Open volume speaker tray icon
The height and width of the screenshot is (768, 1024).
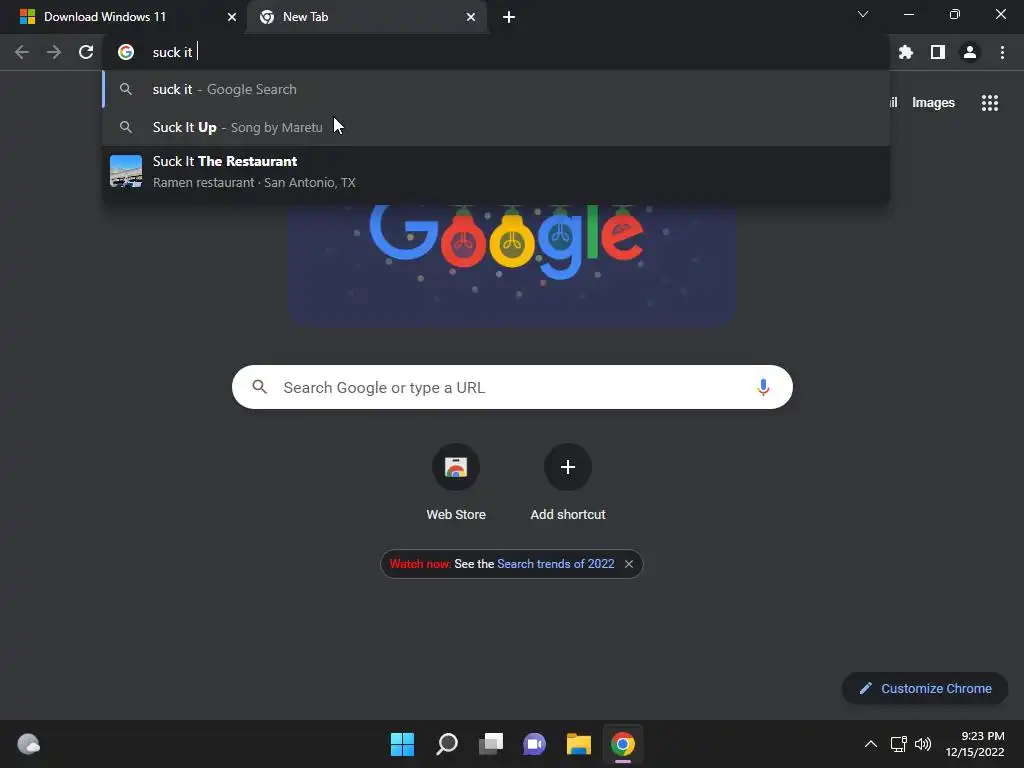click(x=923, y=744)
